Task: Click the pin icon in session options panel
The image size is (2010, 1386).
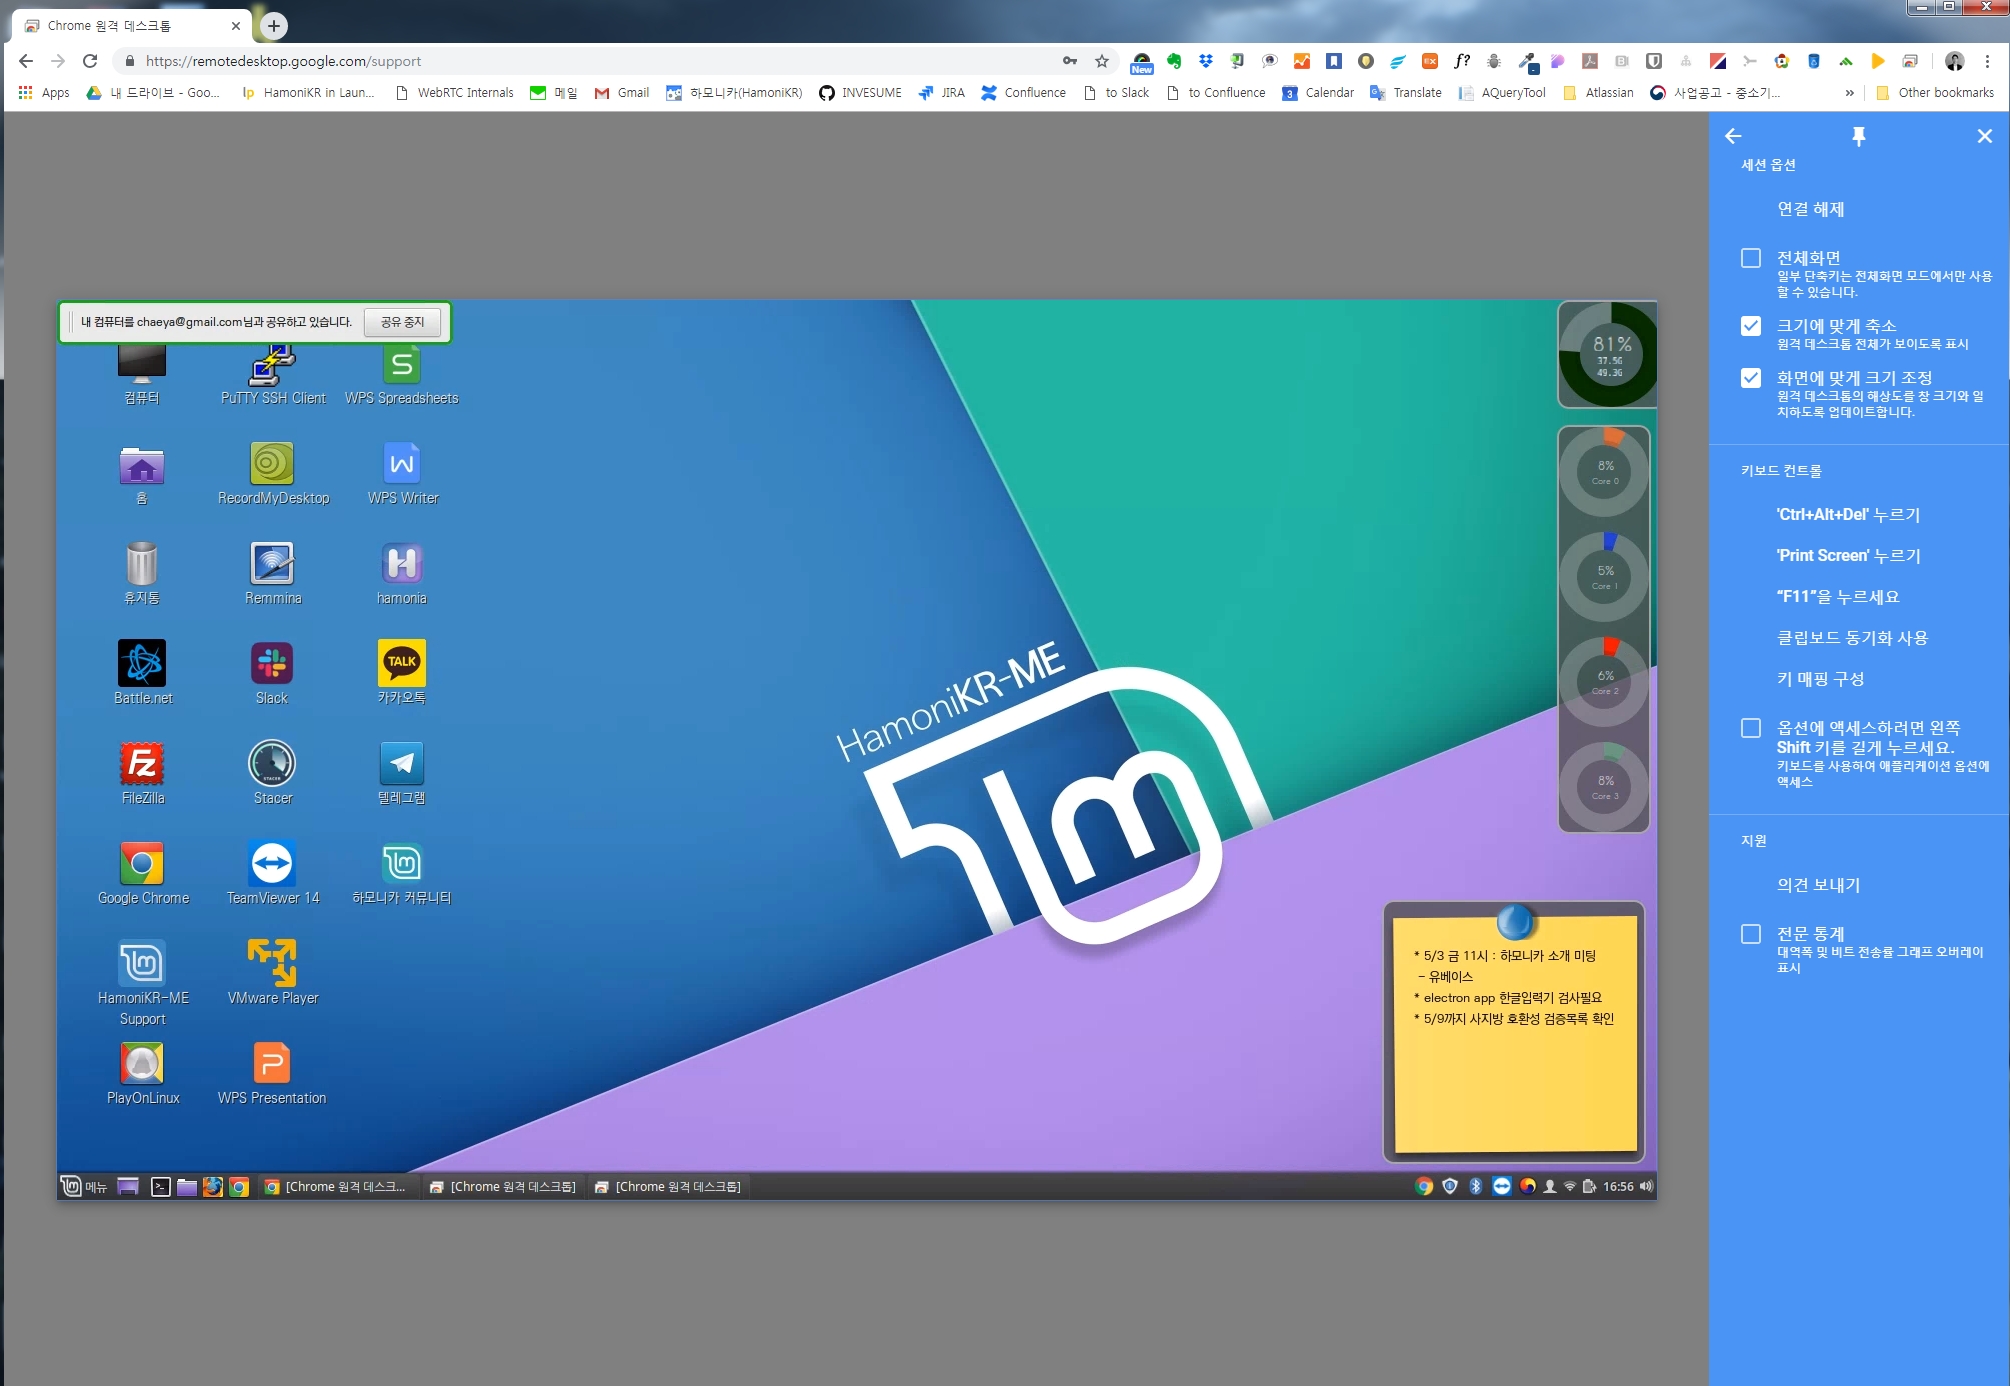Action: 1858,136
